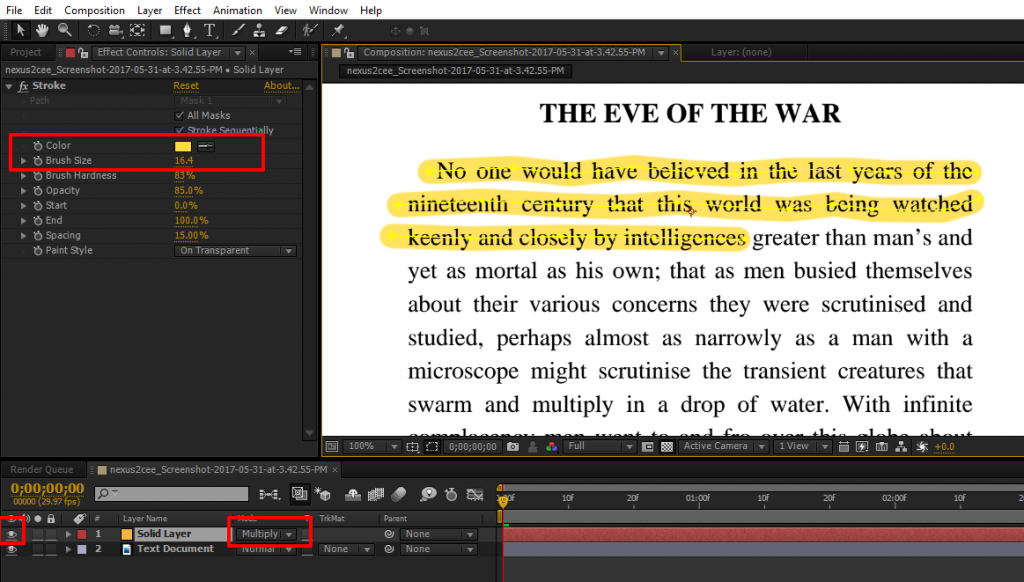This screenshot has width=1024, height=582.
Task: Expand the Brush Hardness property
Action: pyautogui.click(x=22, y=175)
